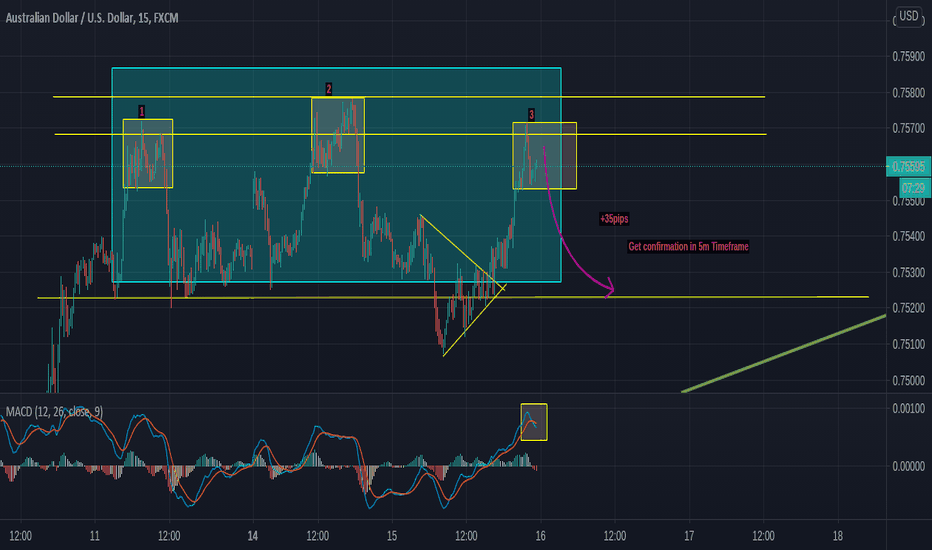Select the 'Get confirmation in 5m Timeframe' note
This screenshot has height=550, width=932.
coord(688,246)
